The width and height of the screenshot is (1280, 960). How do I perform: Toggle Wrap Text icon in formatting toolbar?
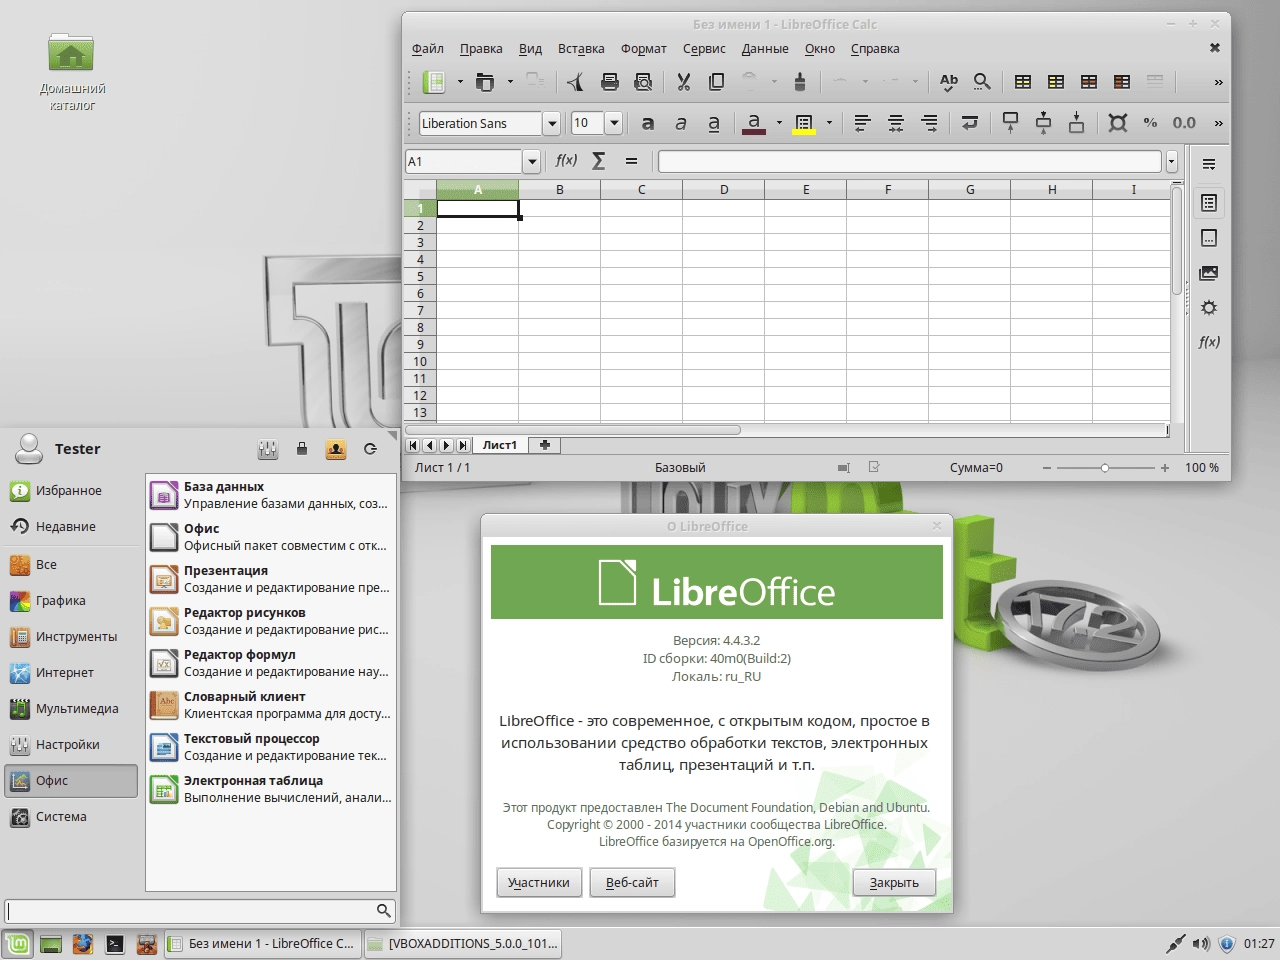[x=969, y=123]
